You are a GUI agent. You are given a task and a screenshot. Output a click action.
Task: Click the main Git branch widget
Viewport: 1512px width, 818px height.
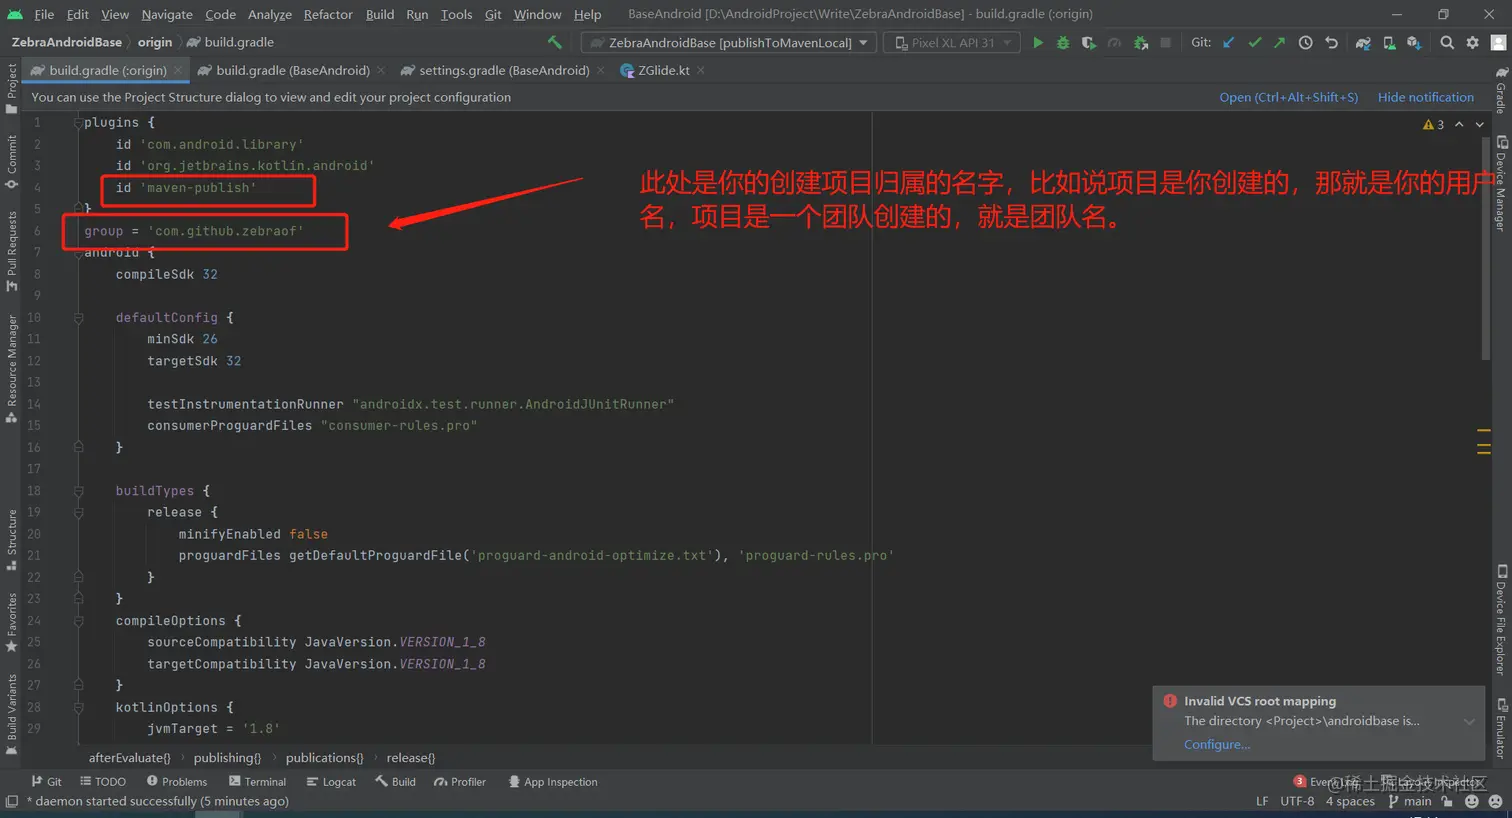[x=1410, y=801]
